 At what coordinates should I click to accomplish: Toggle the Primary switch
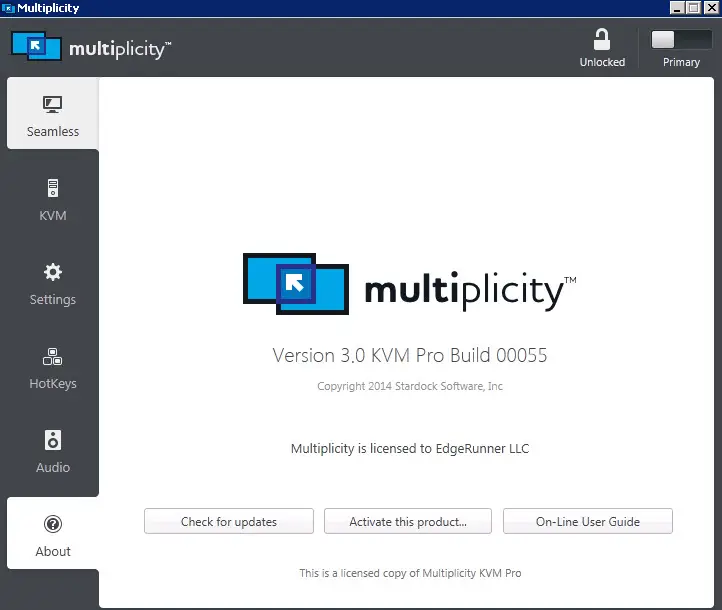click(681, 40)
